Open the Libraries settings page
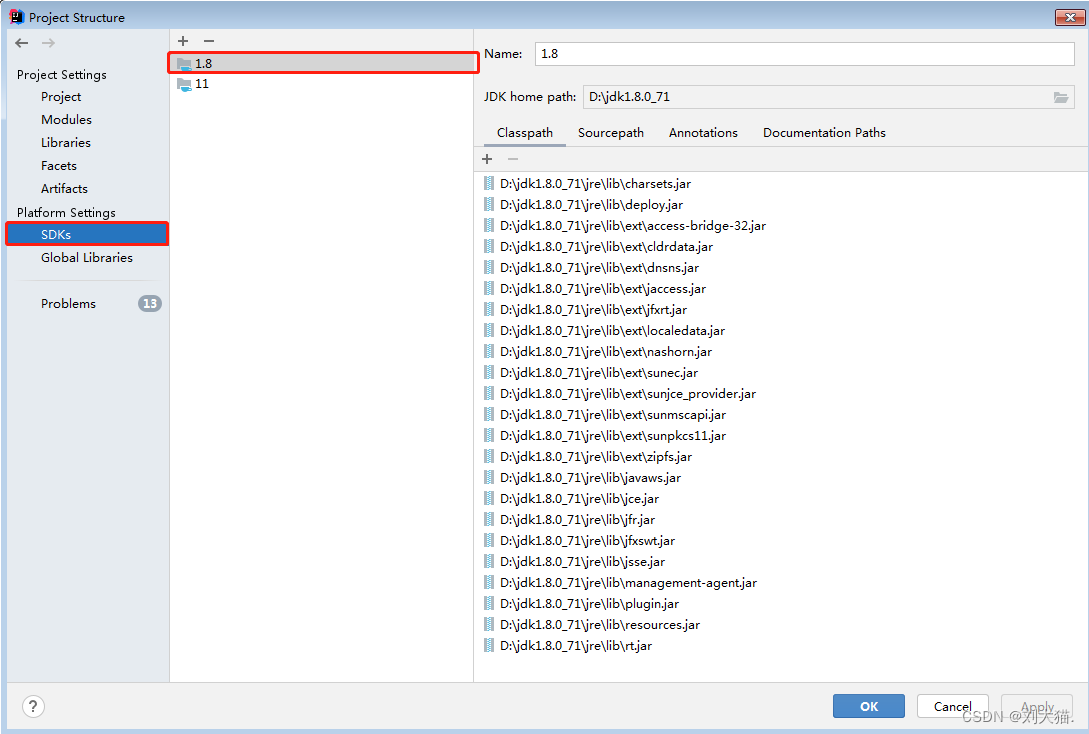 [66, 142]
